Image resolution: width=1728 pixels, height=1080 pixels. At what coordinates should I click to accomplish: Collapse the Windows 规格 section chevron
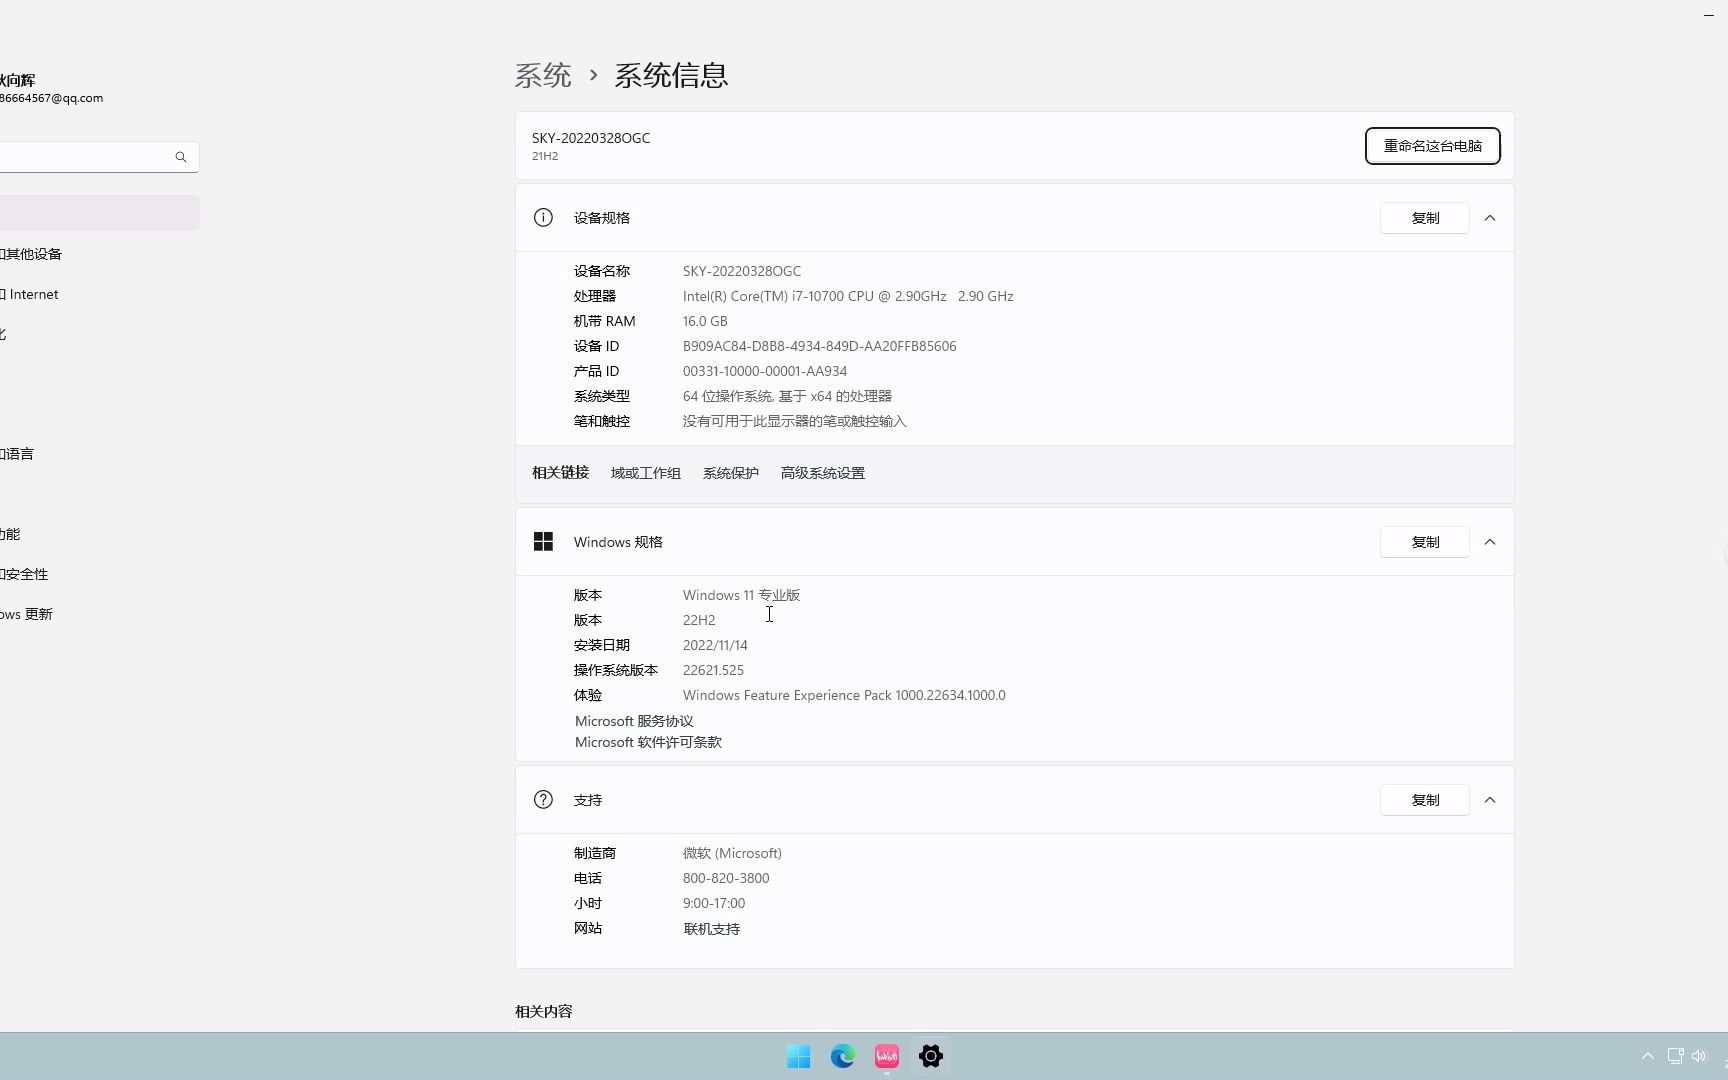pyautogui.click(x=1489, y=541)
